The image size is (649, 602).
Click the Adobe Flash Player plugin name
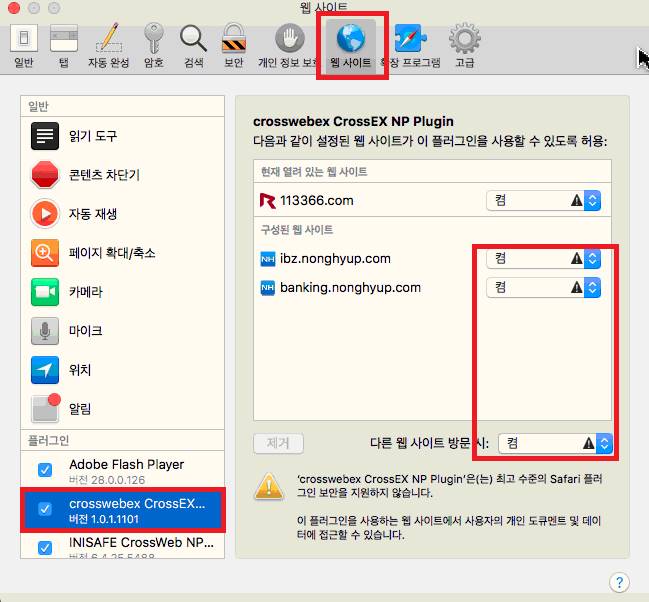click(x=127, y=465)
